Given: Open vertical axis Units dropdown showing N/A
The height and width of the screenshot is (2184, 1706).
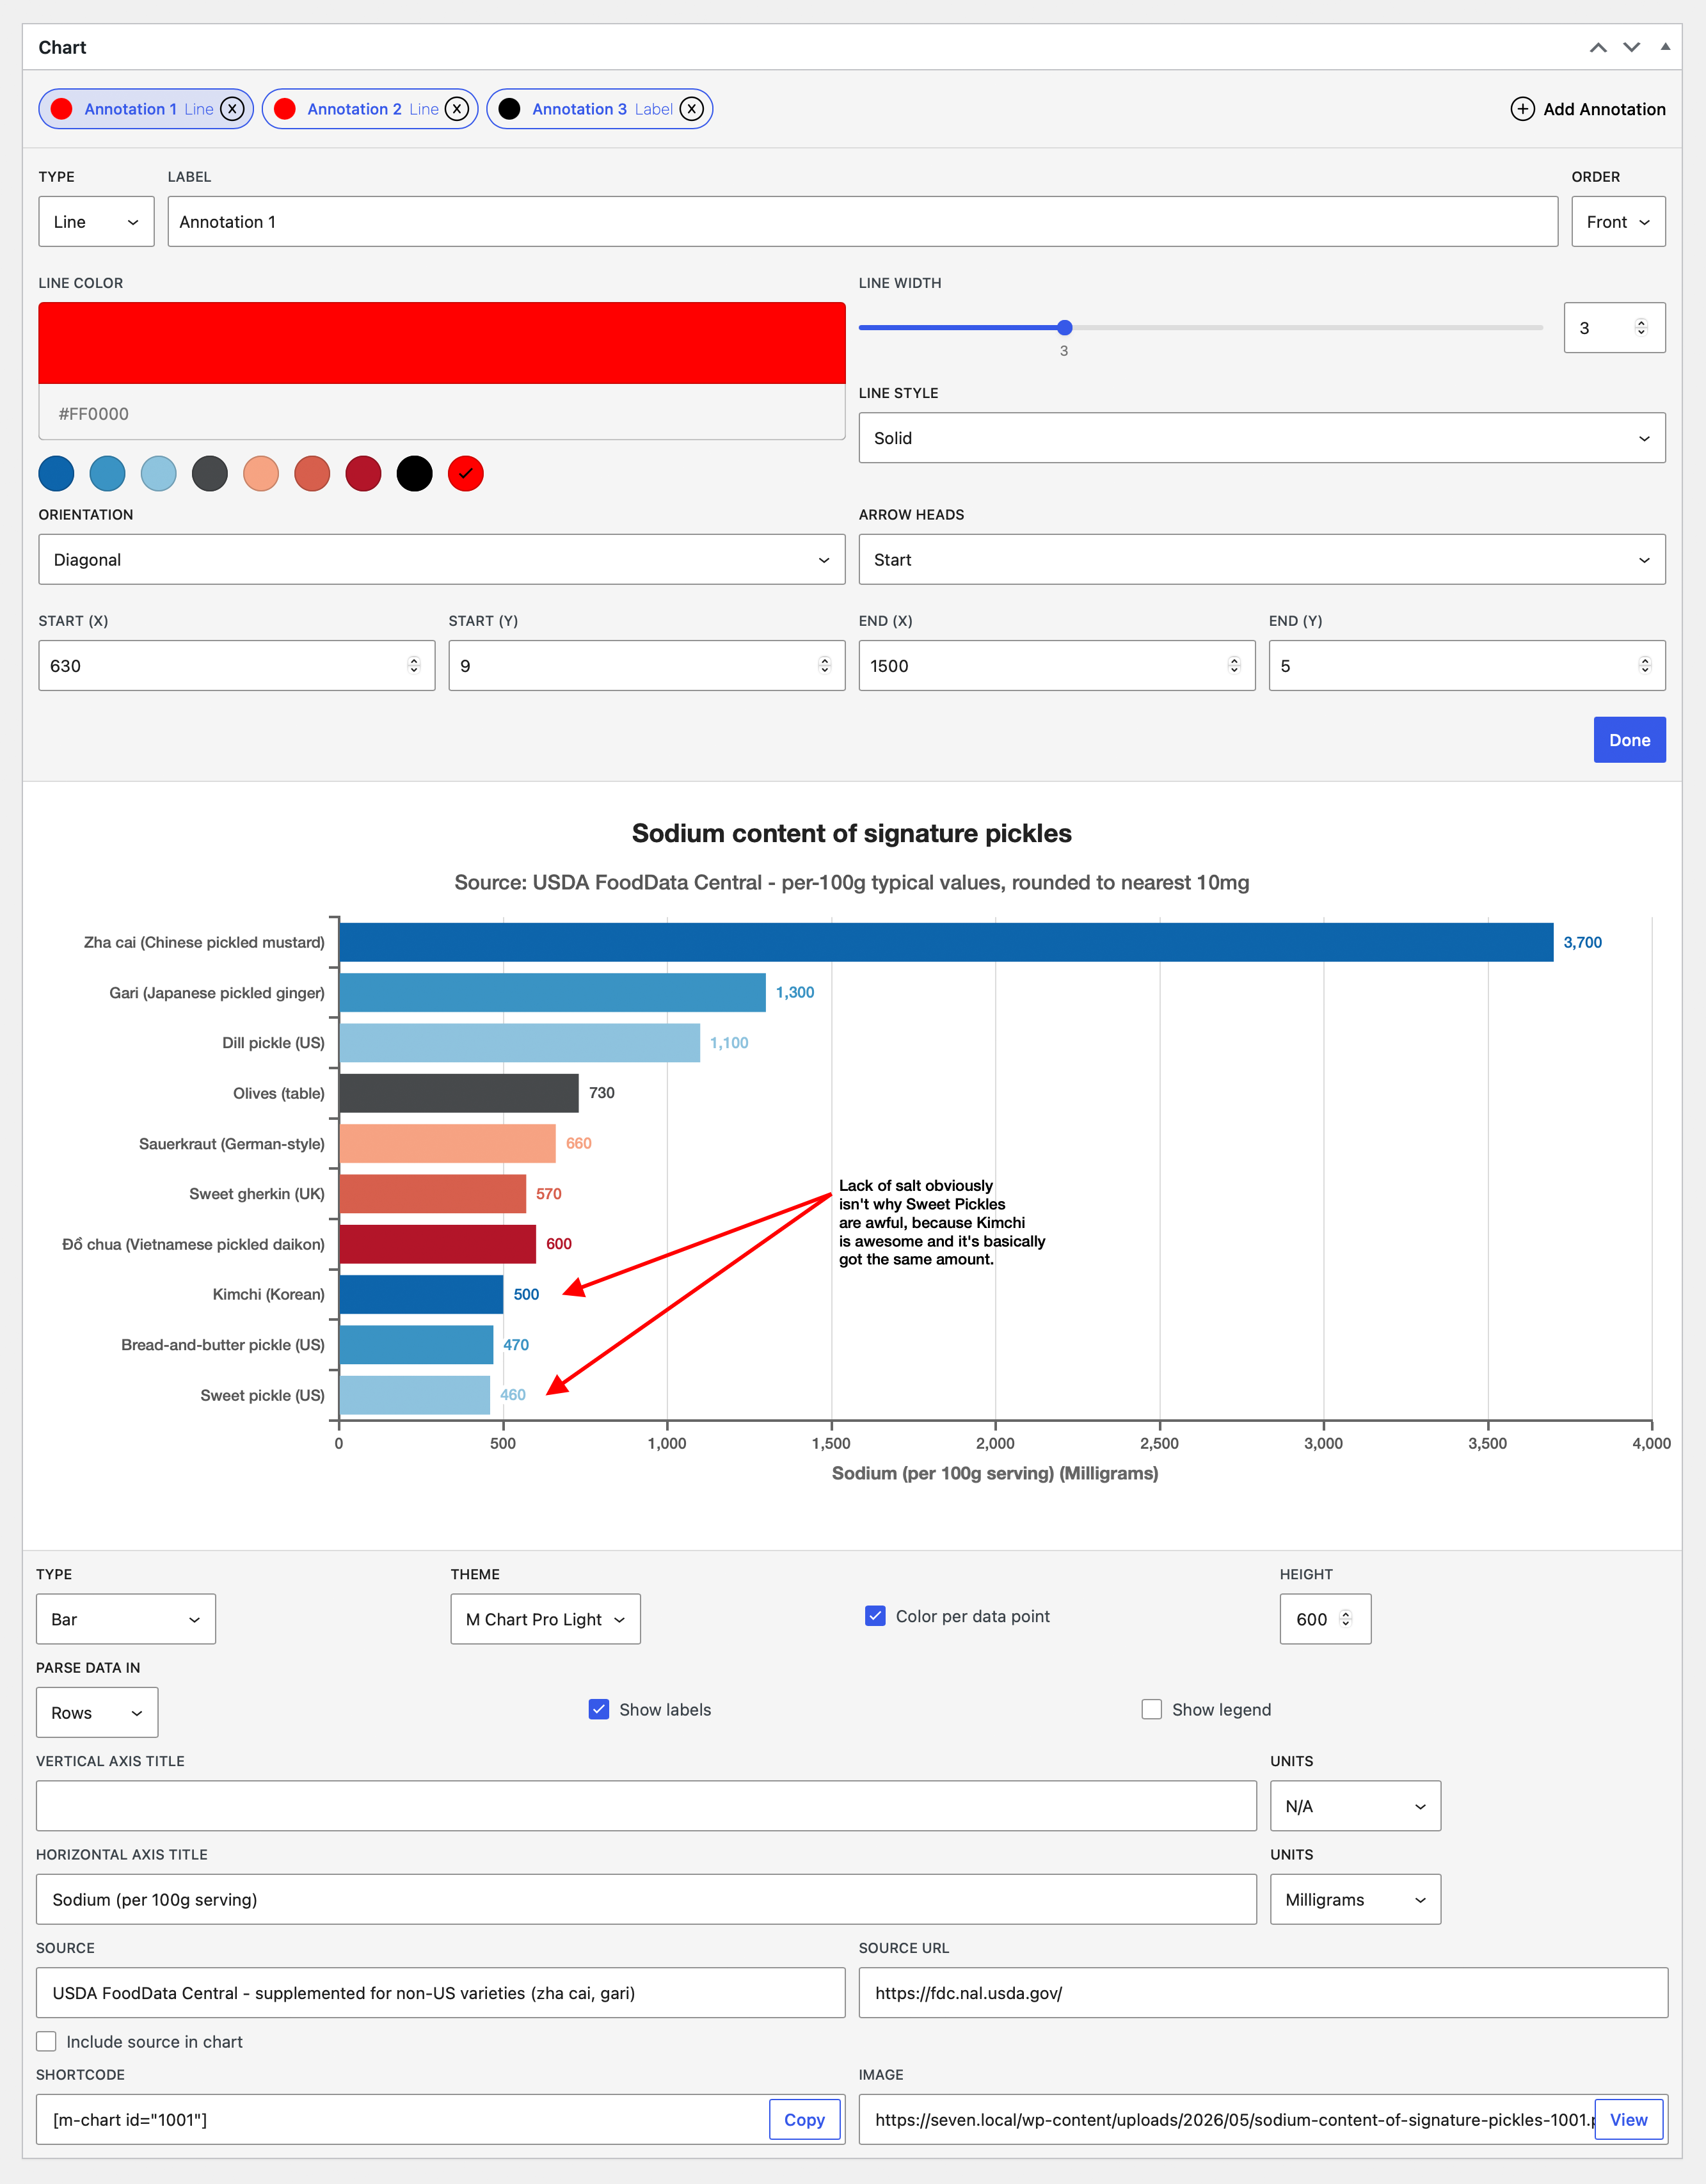Looking at the screenshot, I should pyautogui.click(x=1355, y=1806).
